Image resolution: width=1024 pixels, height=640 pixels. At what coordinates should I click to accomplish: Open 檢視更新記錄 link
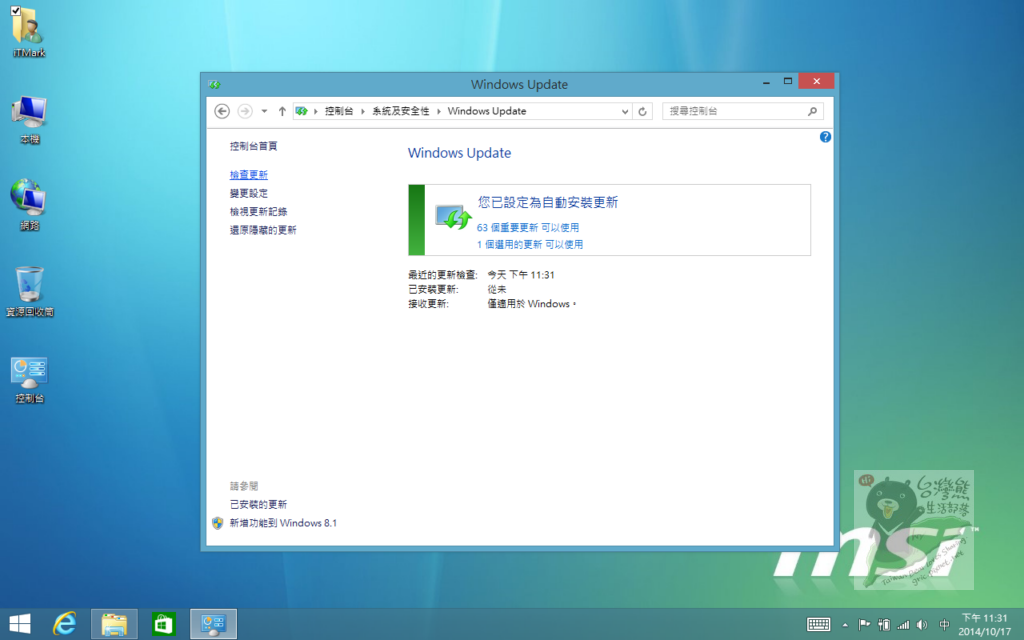(x=259, y=211)
